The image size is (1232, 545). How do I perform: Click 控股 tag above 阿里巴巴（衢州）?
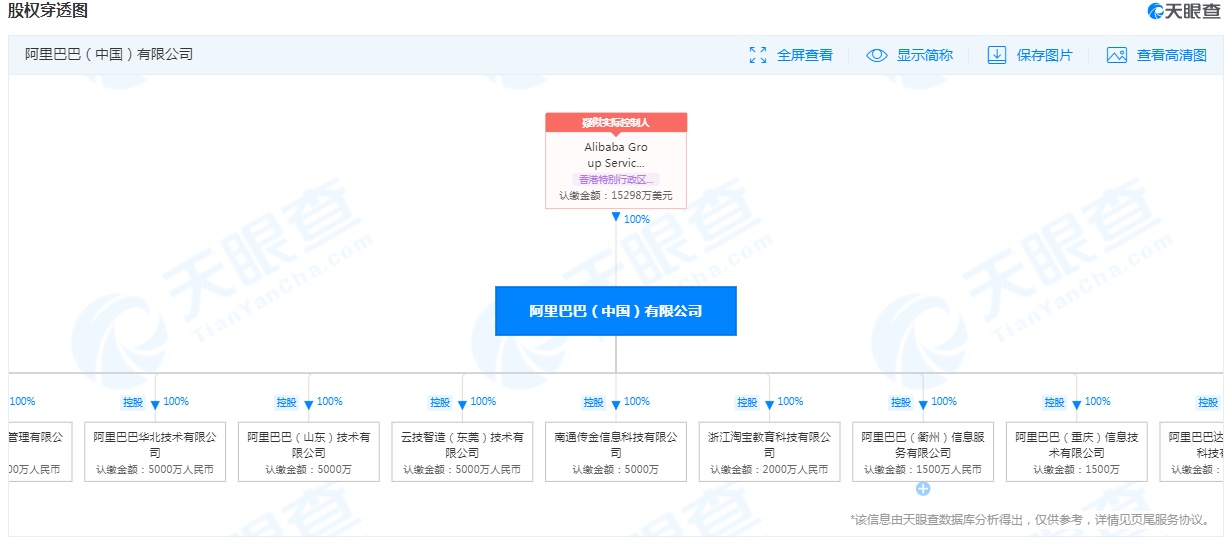pyautogui.click(x=901, y=402)
